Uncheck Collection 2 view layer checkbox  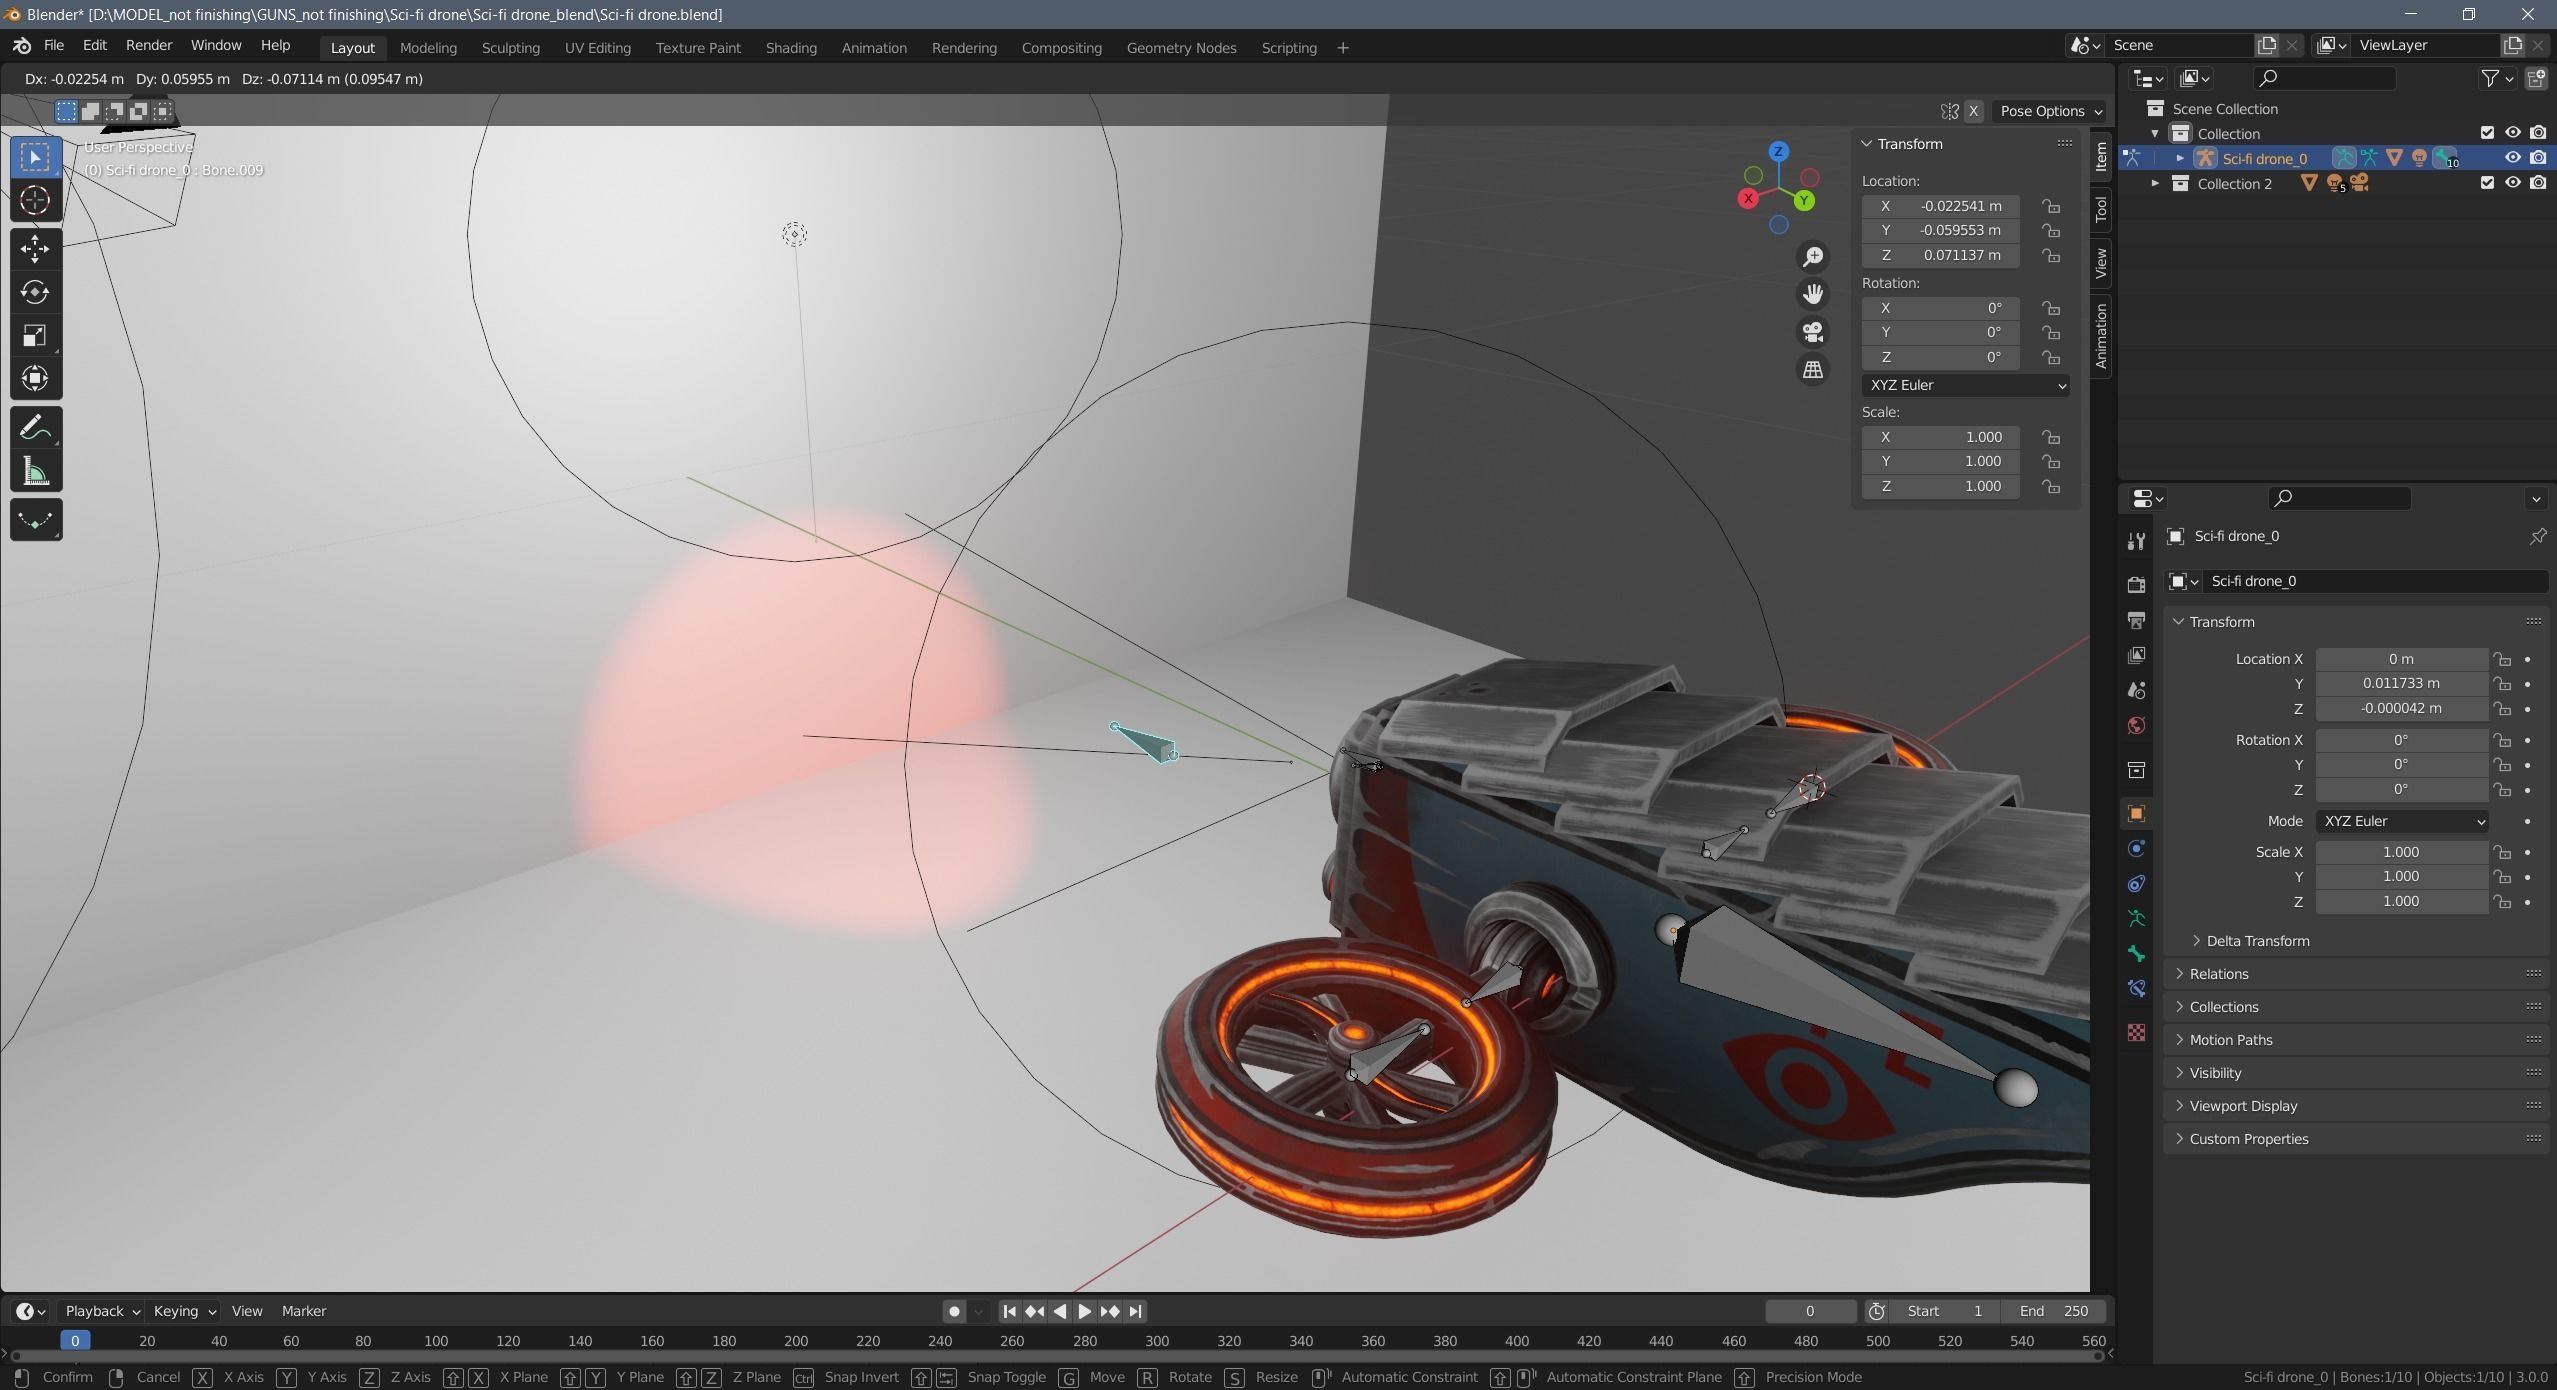[2487, 183]
